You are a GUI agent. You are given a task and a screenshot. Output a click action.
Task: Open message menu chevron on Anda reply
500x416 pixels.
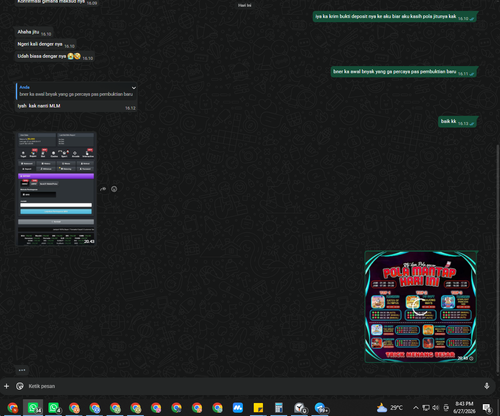click(x=134, y=88)
